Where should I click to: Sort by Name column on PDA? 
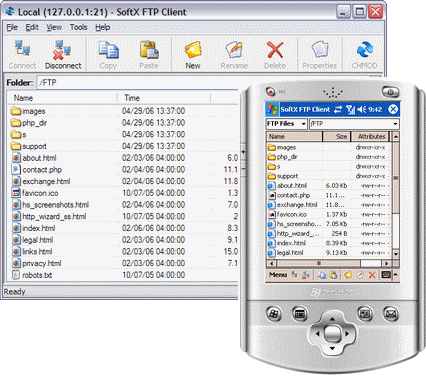tap(294, 136)
